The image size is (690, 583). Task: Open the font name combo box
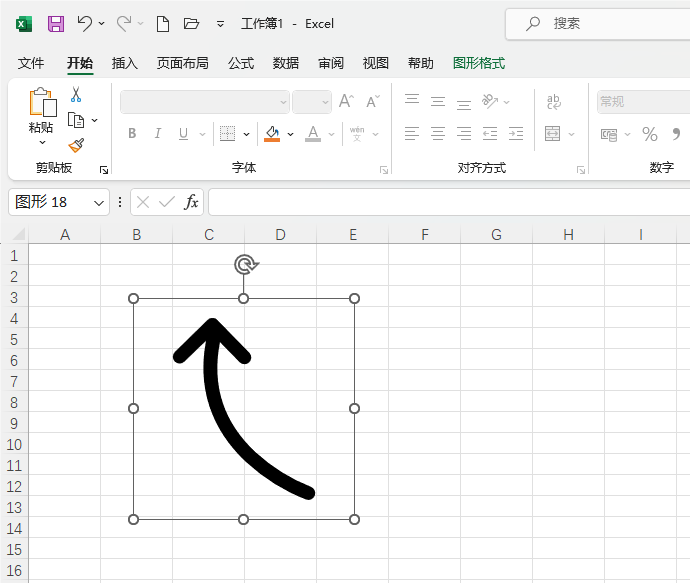click(205, 102)
